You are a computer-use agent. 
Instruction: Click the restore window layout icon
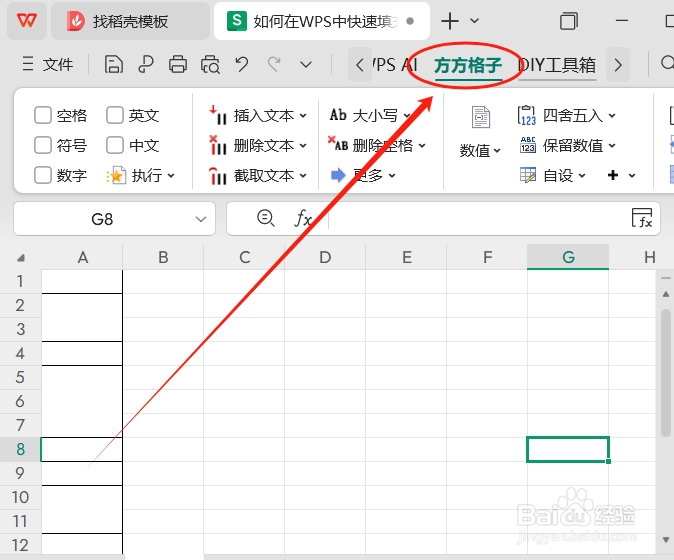click(x=569, y=21)
